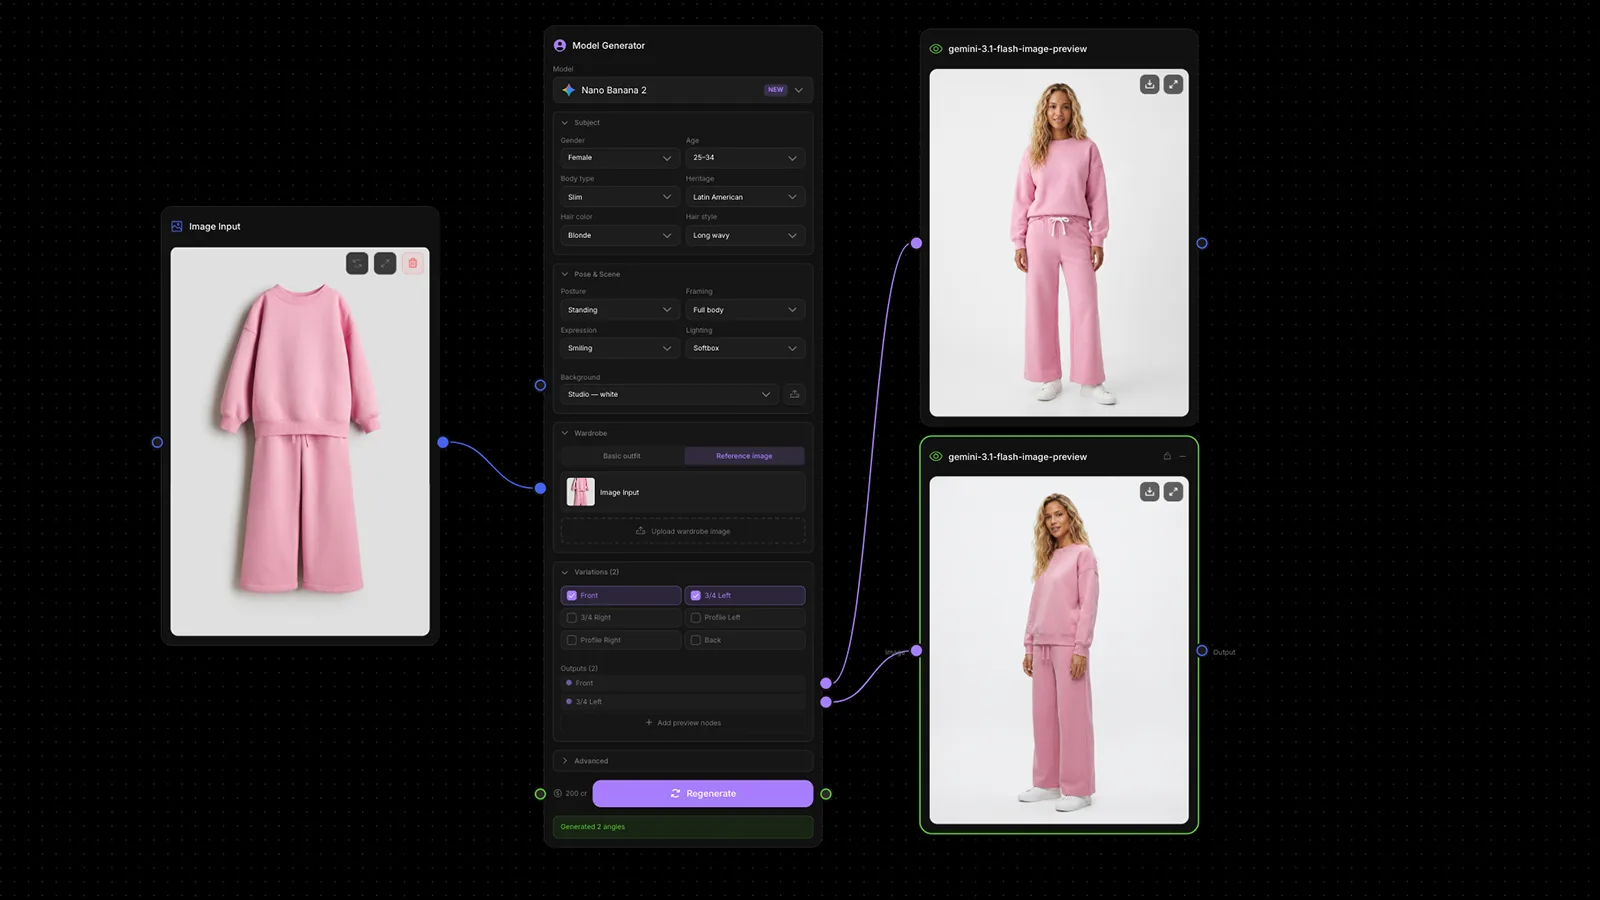The image size is (1600, 900).
Task: Check the Back variation
Action: [x=696, y=640]
